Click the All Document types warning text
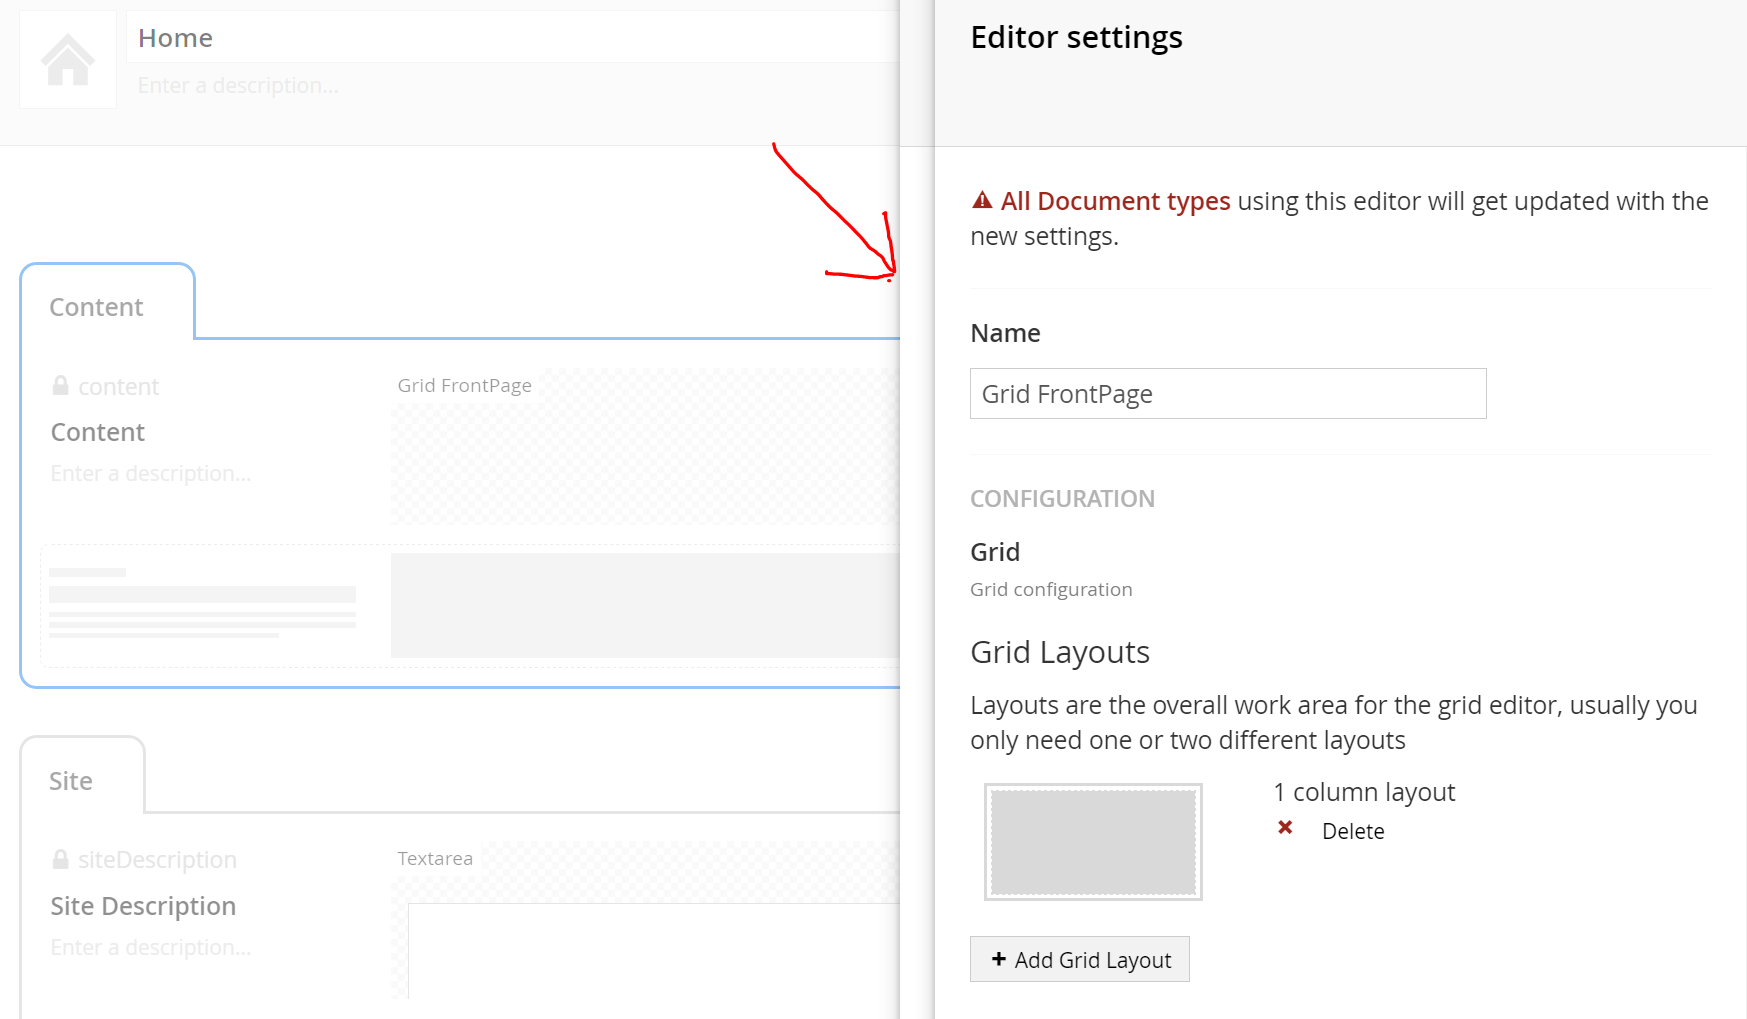 pos(1116,201)
